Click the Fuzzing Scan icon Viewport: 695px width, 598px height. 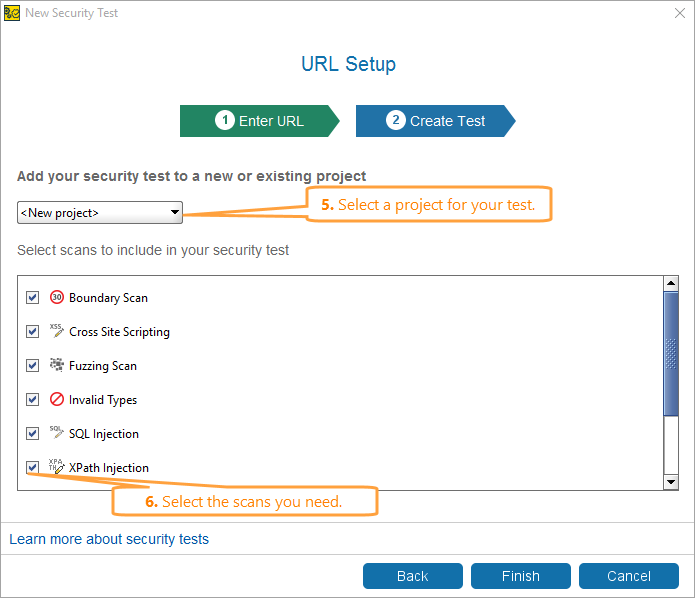(57, 365)
